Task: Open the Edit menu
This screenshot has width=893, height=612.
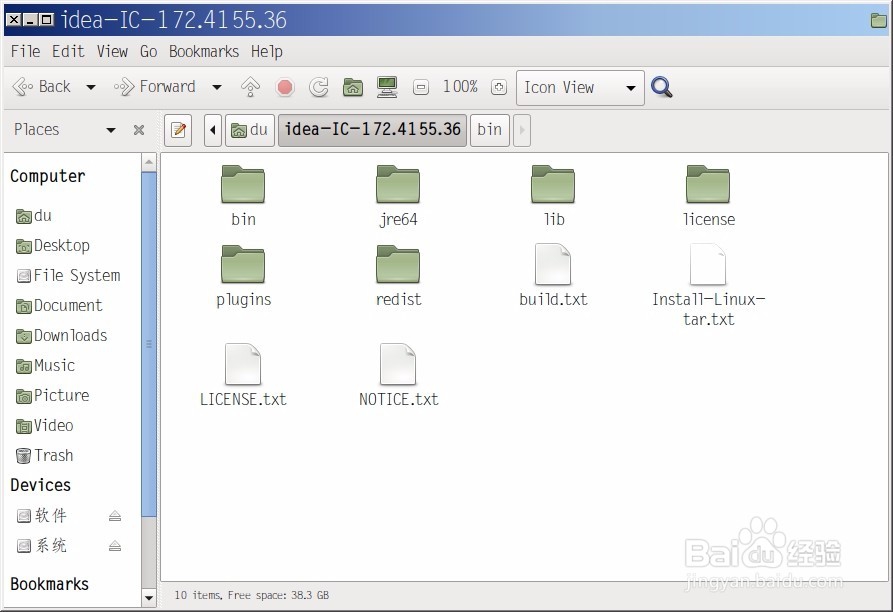Action: [x=68, y=51]
